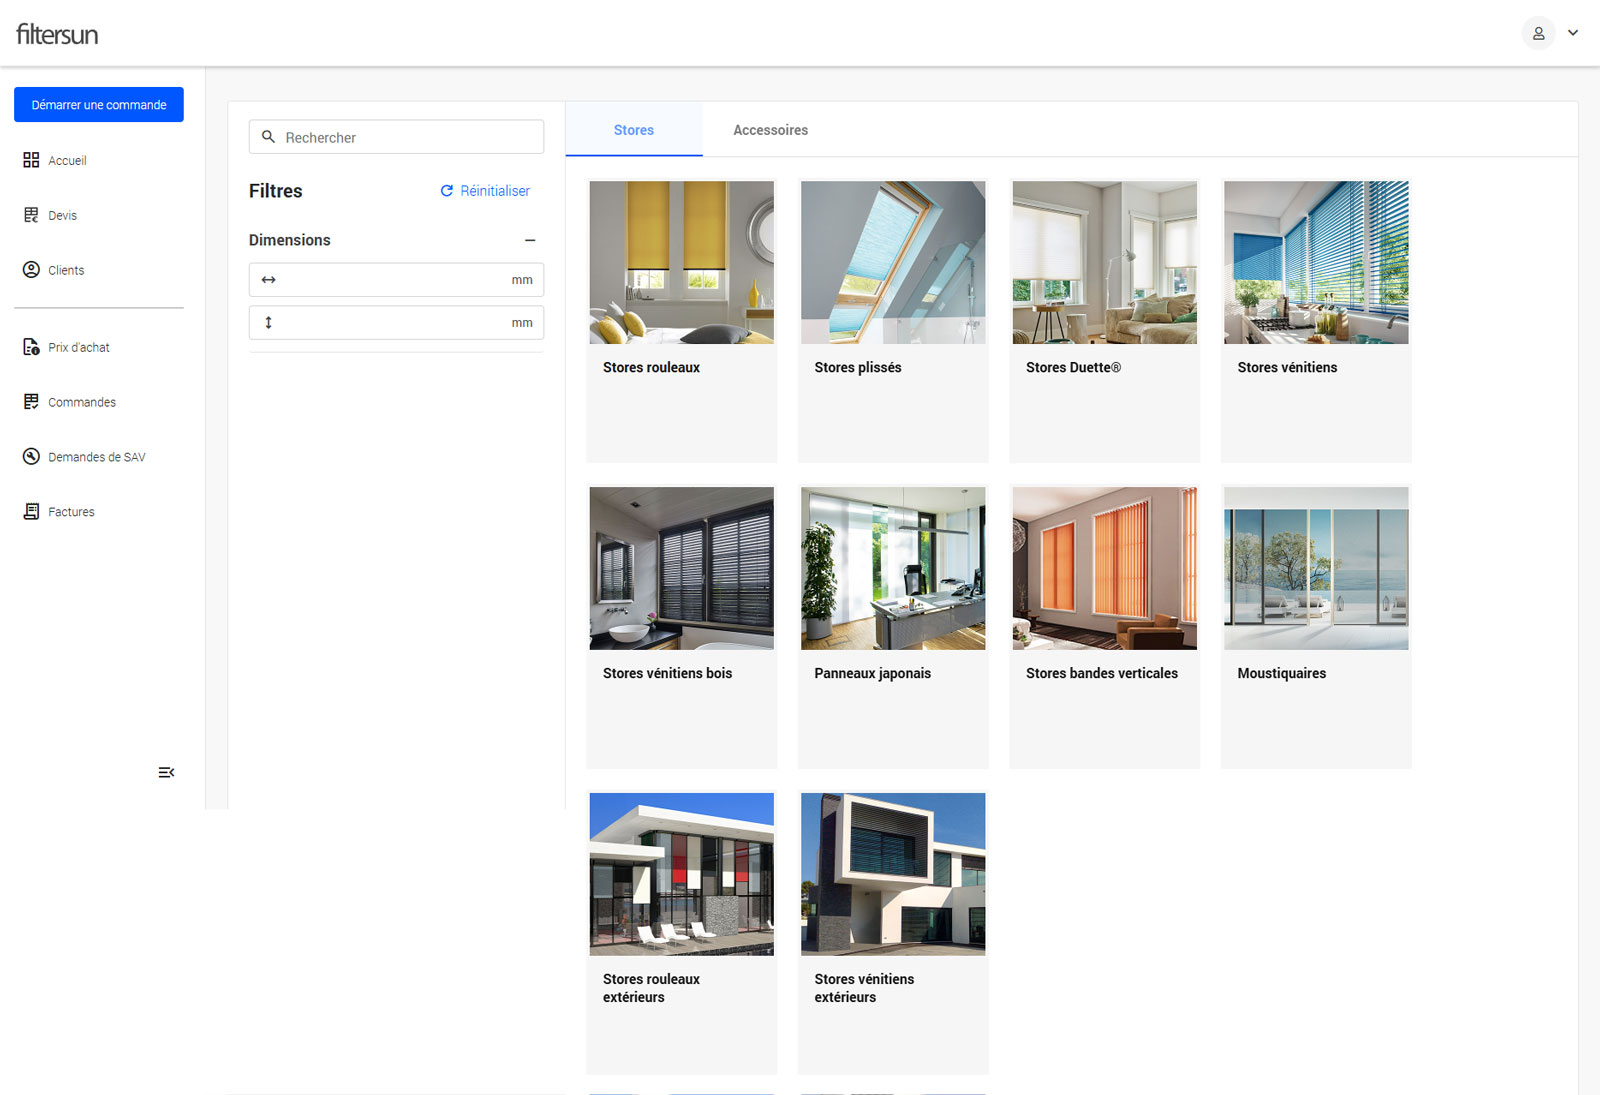This screenshot has width=1600, height=1095.
Task: Open the Prix d'achat icon
Action: pos(31,347)
